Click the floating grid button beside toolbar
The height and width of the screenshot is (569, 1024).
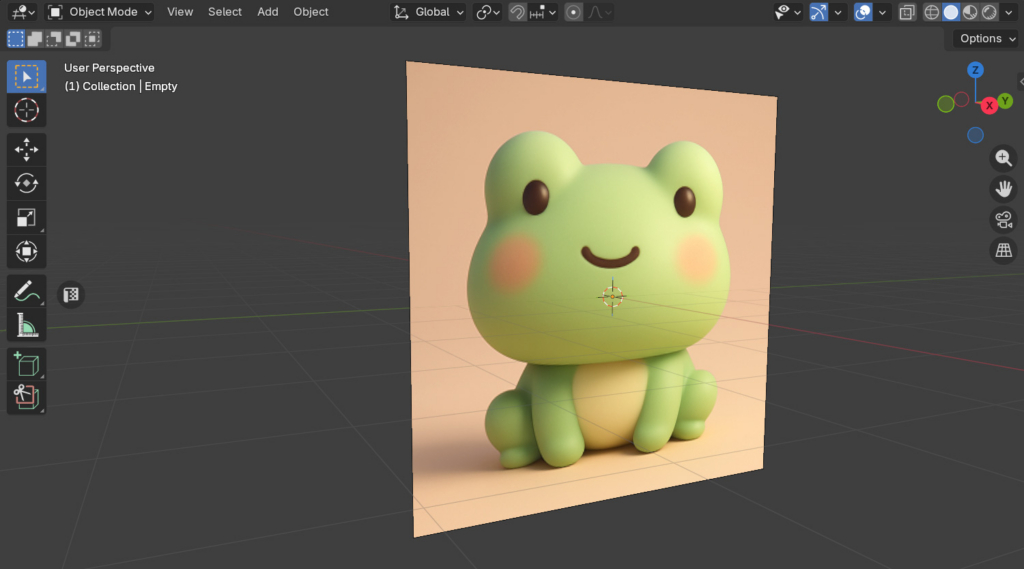pyautogui.click(x=71, y=295)
